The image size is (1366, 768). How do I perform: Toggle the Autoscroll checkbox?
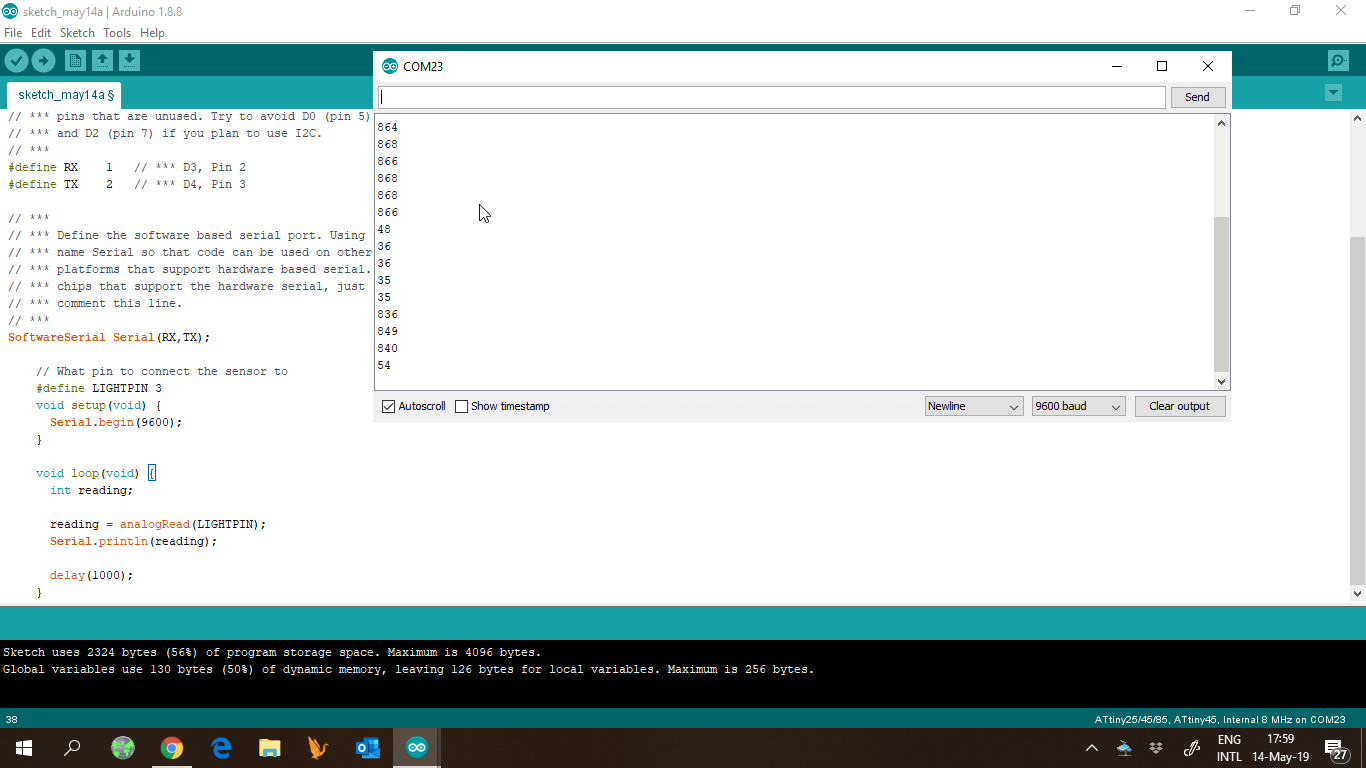pyautogui.click(x=389, y=406)
